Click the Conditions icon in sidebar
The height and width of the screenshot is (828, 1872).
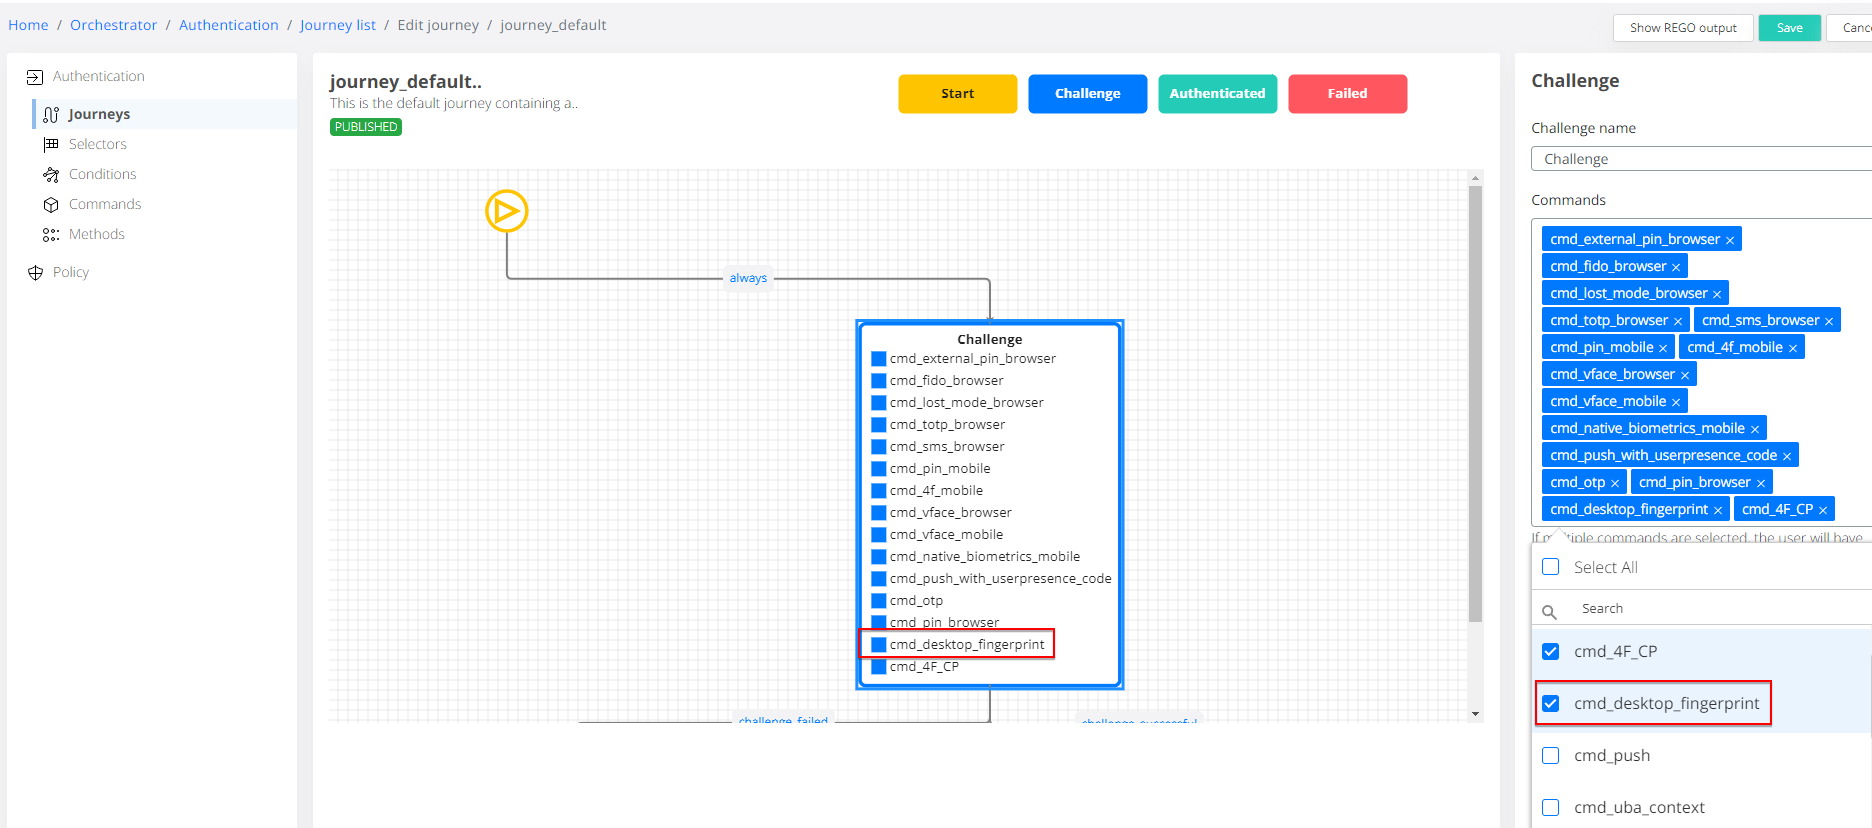tap(51, 175)
